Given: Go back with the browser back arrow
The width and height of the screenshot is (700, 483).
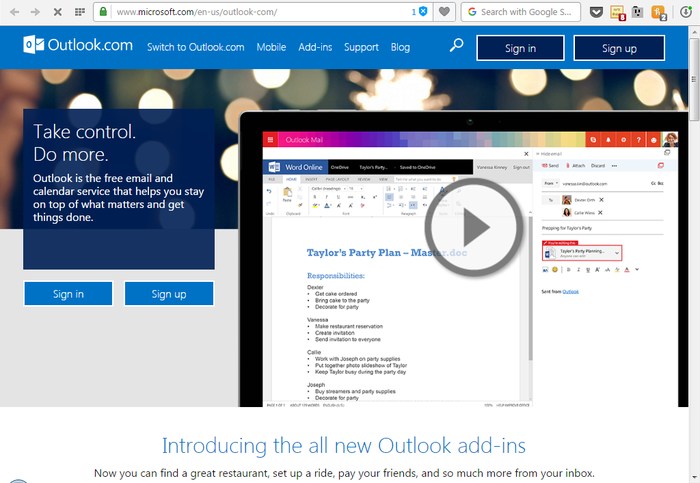Looking at the screenshot, I should [x=14, y=12].
